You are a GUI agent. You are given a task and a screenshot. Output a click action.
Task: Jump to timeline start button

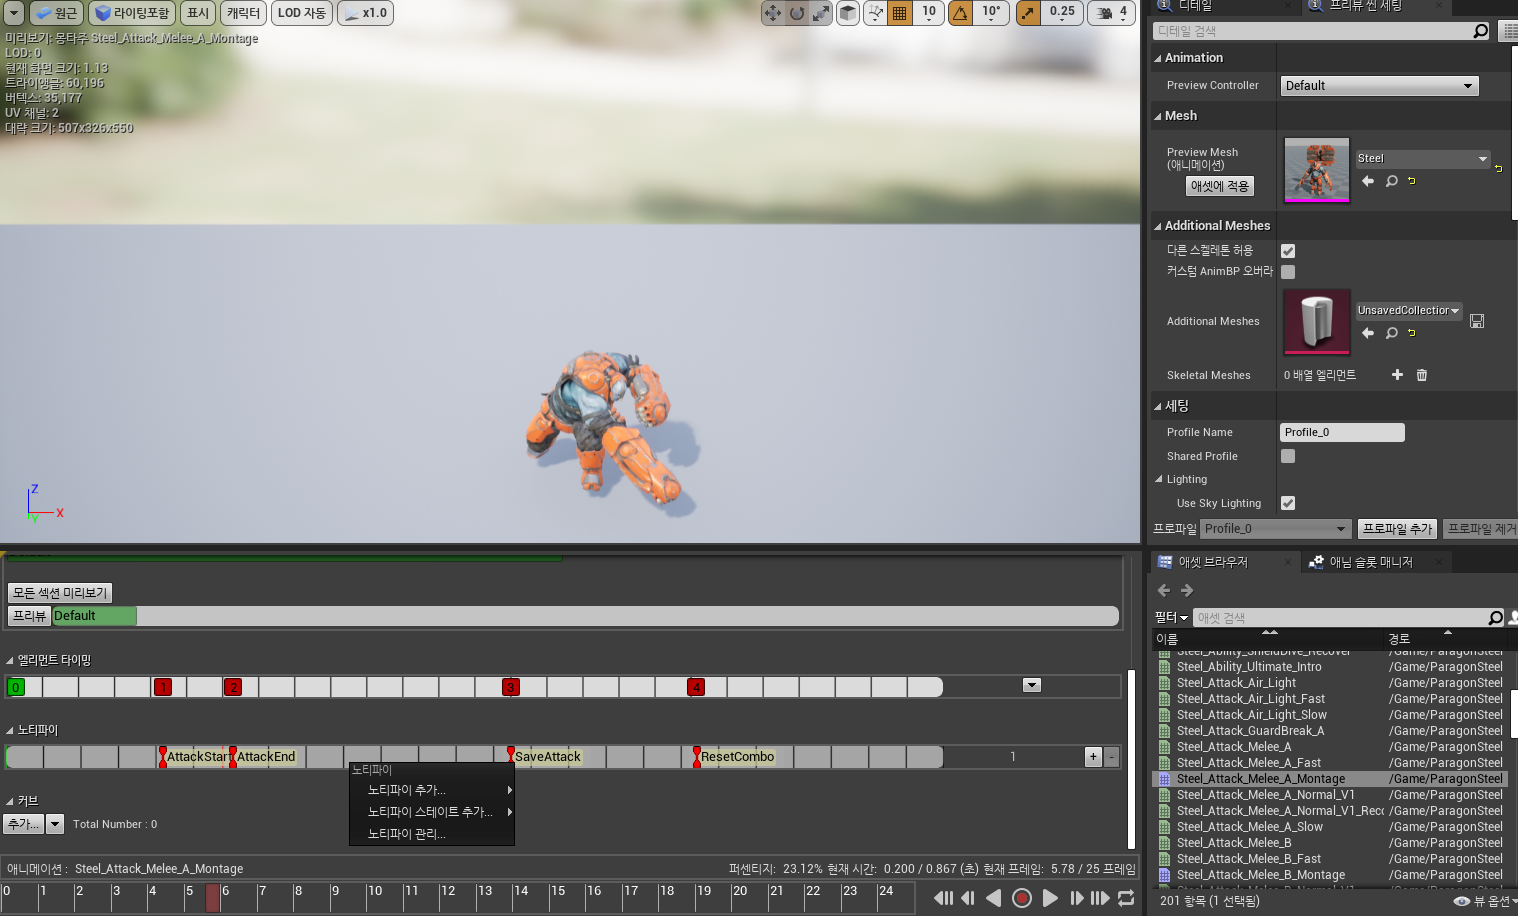coord(943,898)
